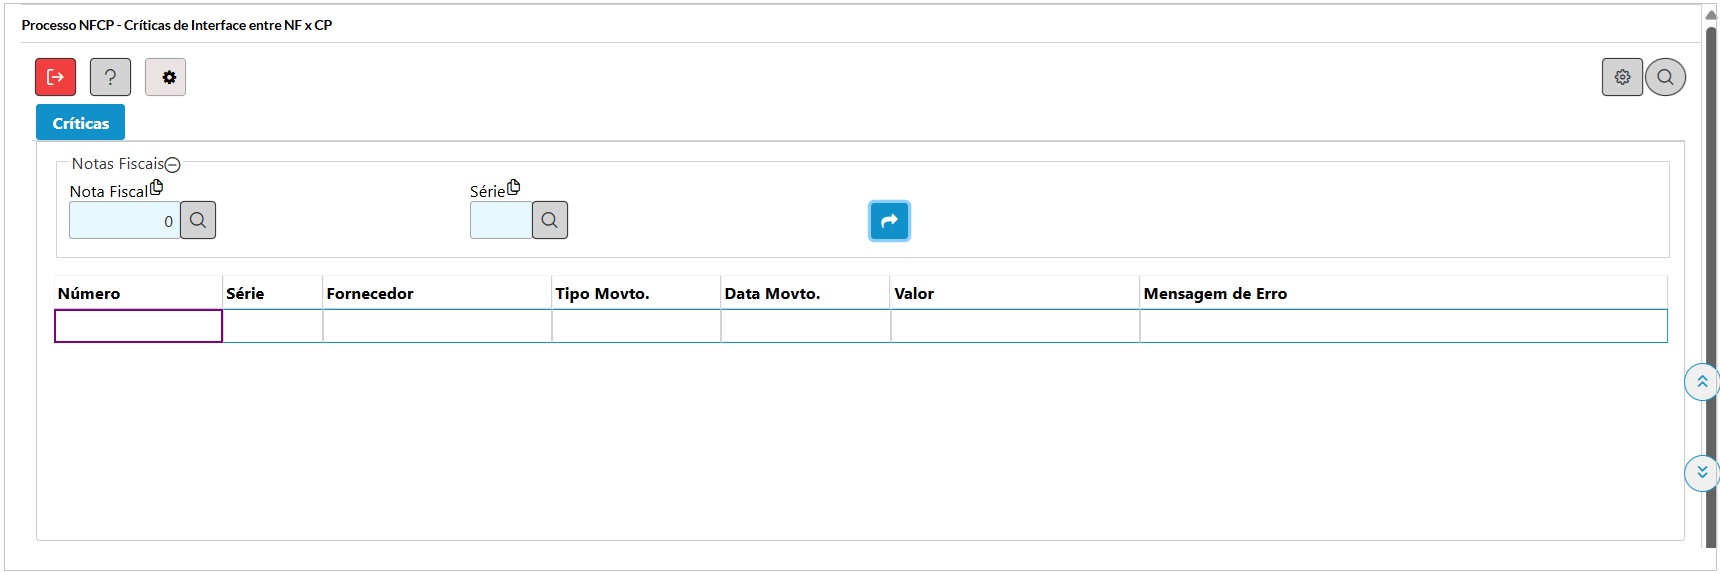Click the red exit icon button
The width and height of the screenshot is (1720, 573).
pyautogui.click(x=55, y=77)
